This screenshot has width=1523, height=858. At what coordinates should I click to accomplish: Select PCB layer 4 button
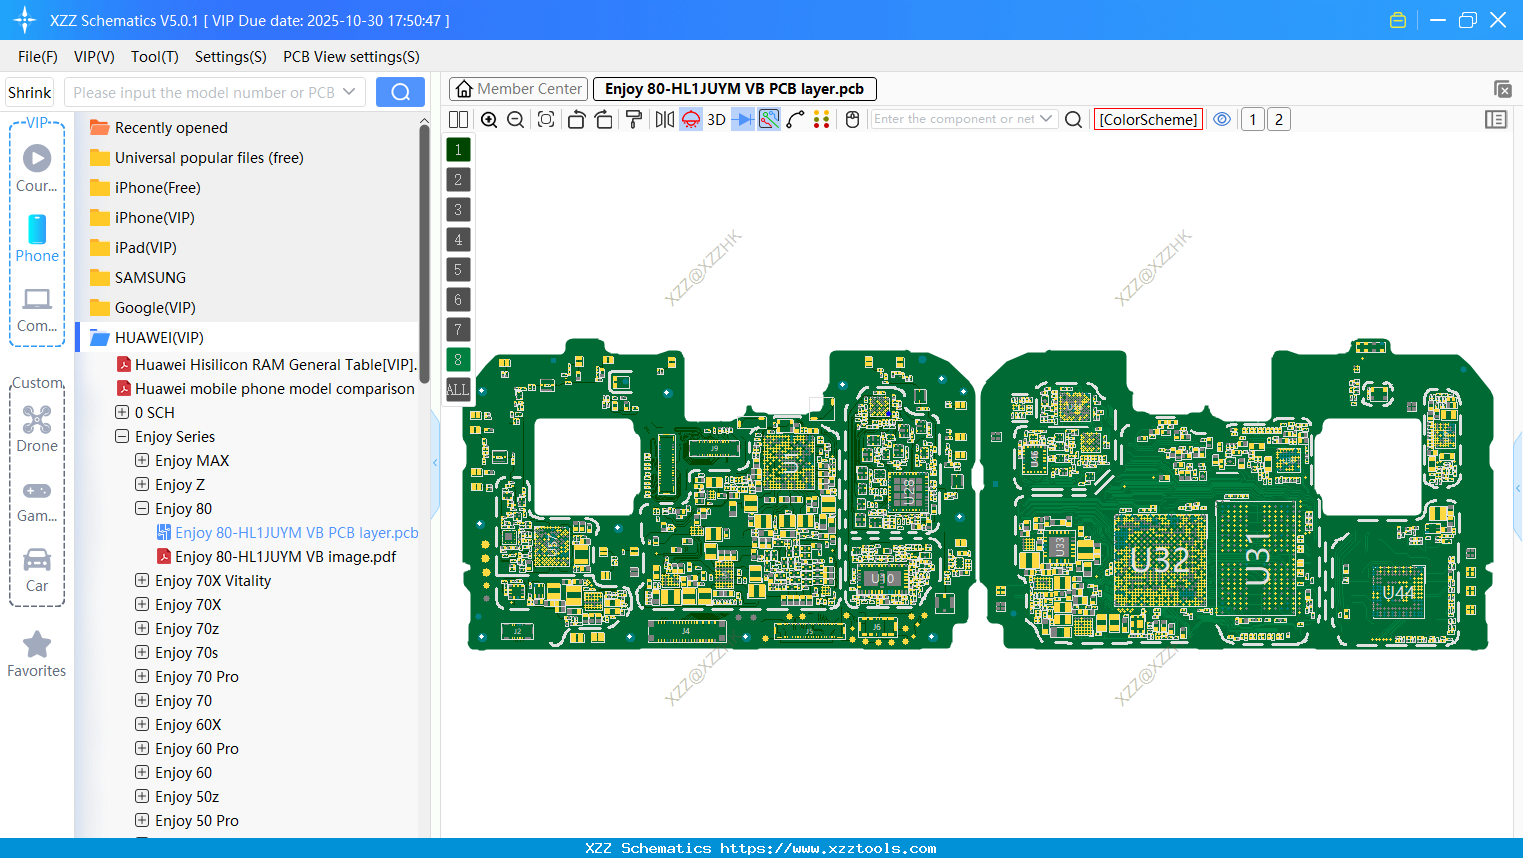tap(458, 239)
